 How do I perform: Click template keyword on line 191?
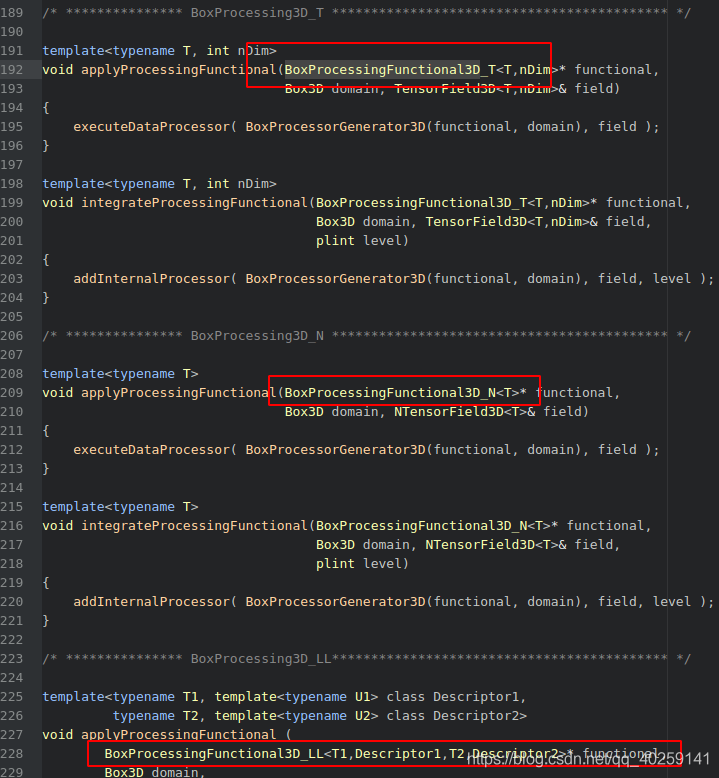(73, 51)
